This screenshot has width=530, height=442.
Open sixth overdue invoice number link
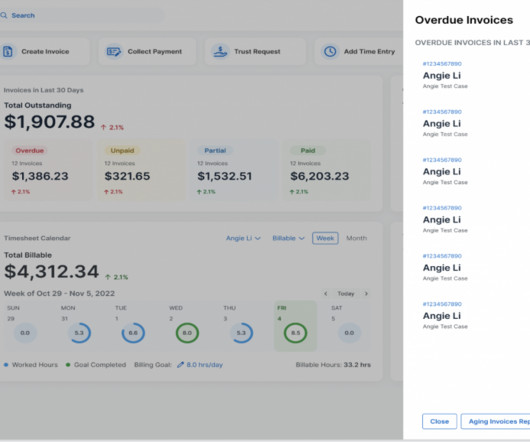(442, 304)
